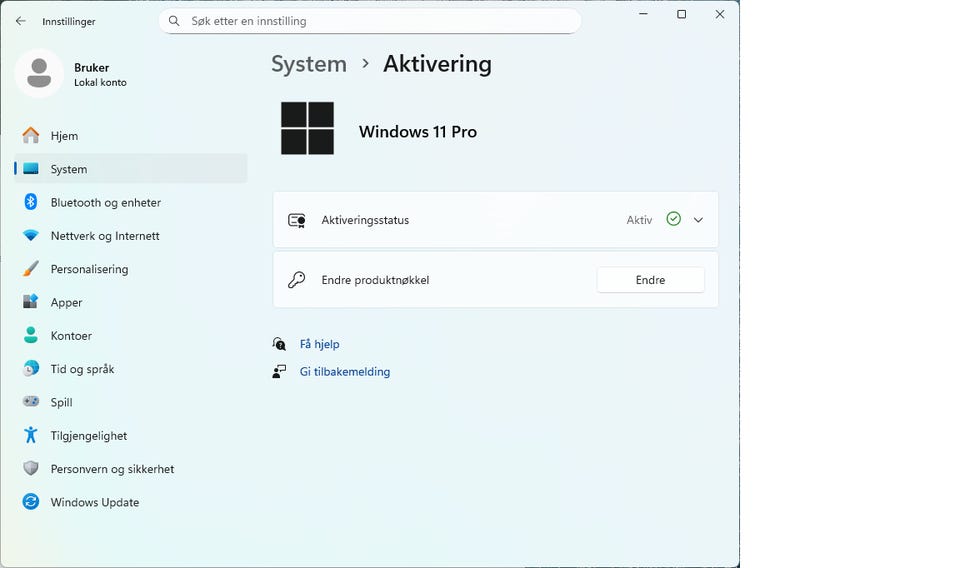
Task: Click the Windows logo beside Windows 11 Pro
Action: pyautogui.click(x=307, y=128)
